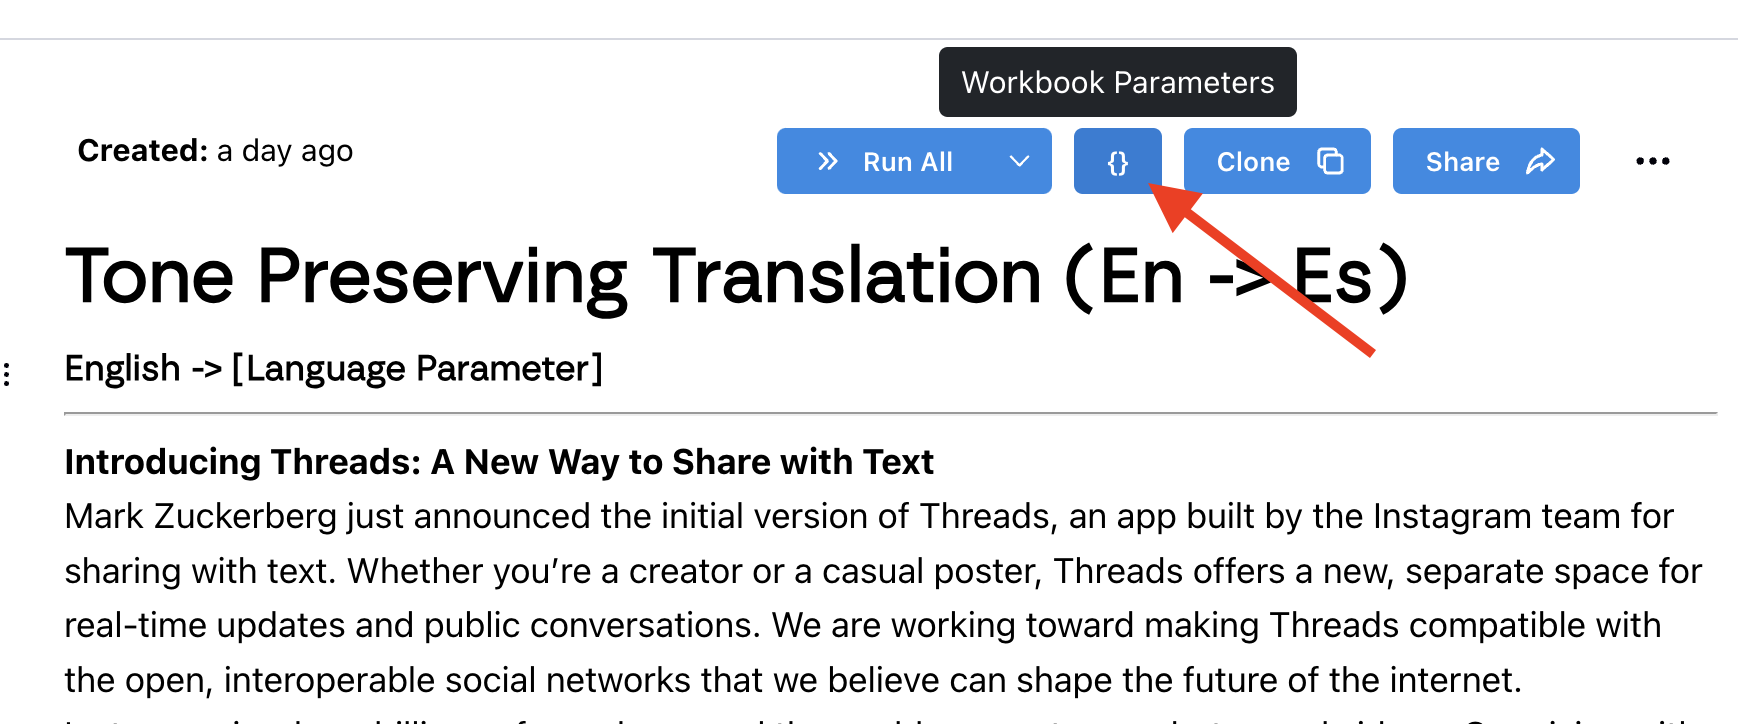1738x724 pixels.
Task: Select the English -> [Language Parameter] subtitle
Action: [x=333, y=369]
